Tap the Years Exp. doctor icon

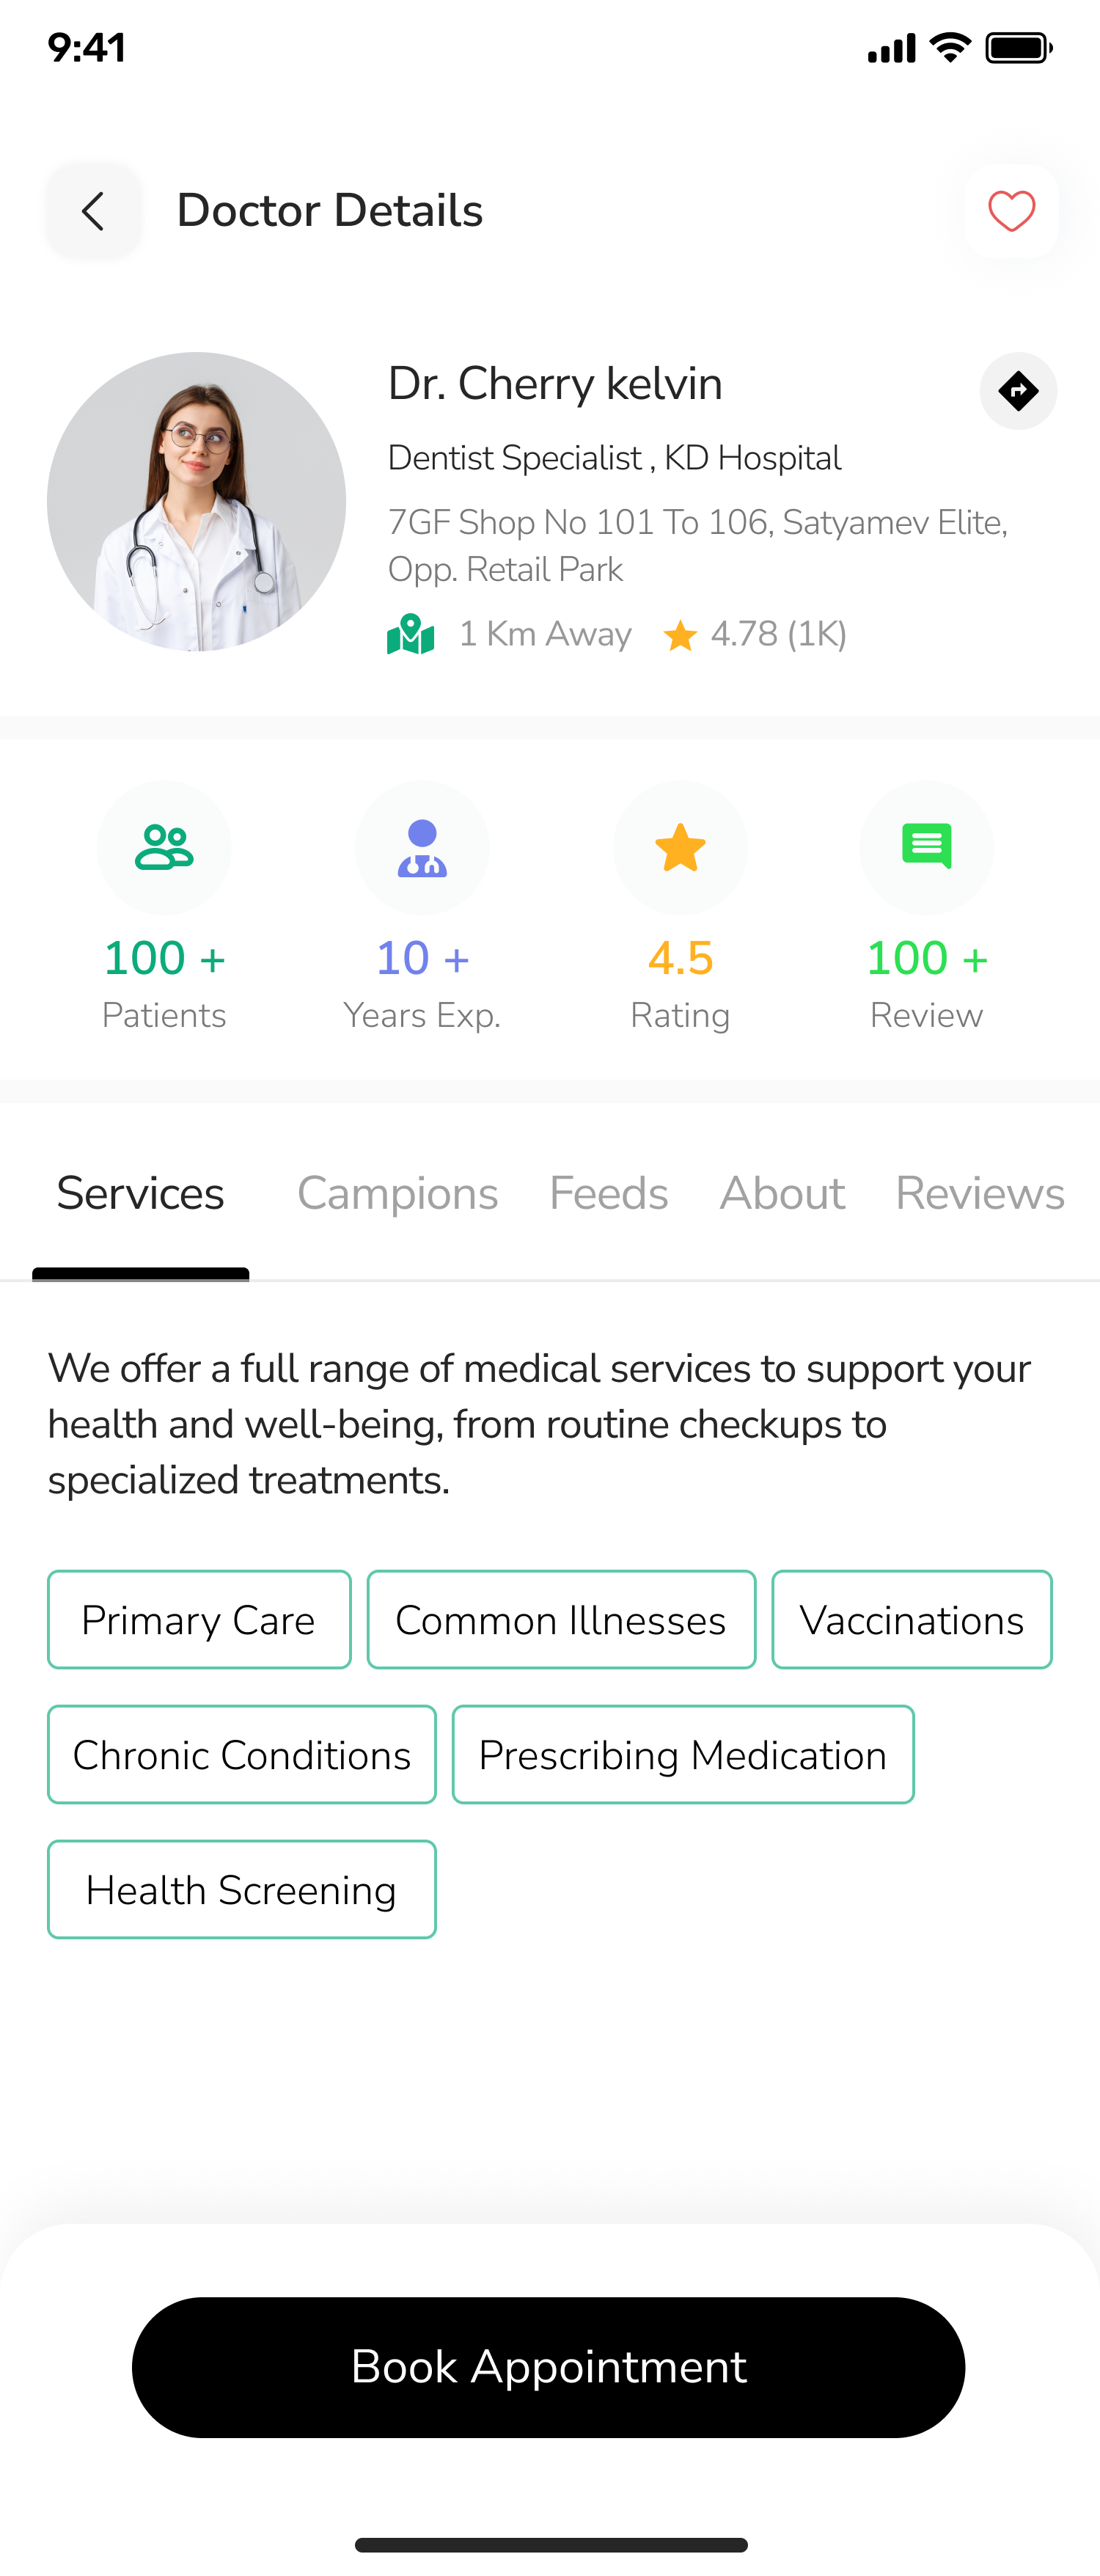tap(422, 848)
